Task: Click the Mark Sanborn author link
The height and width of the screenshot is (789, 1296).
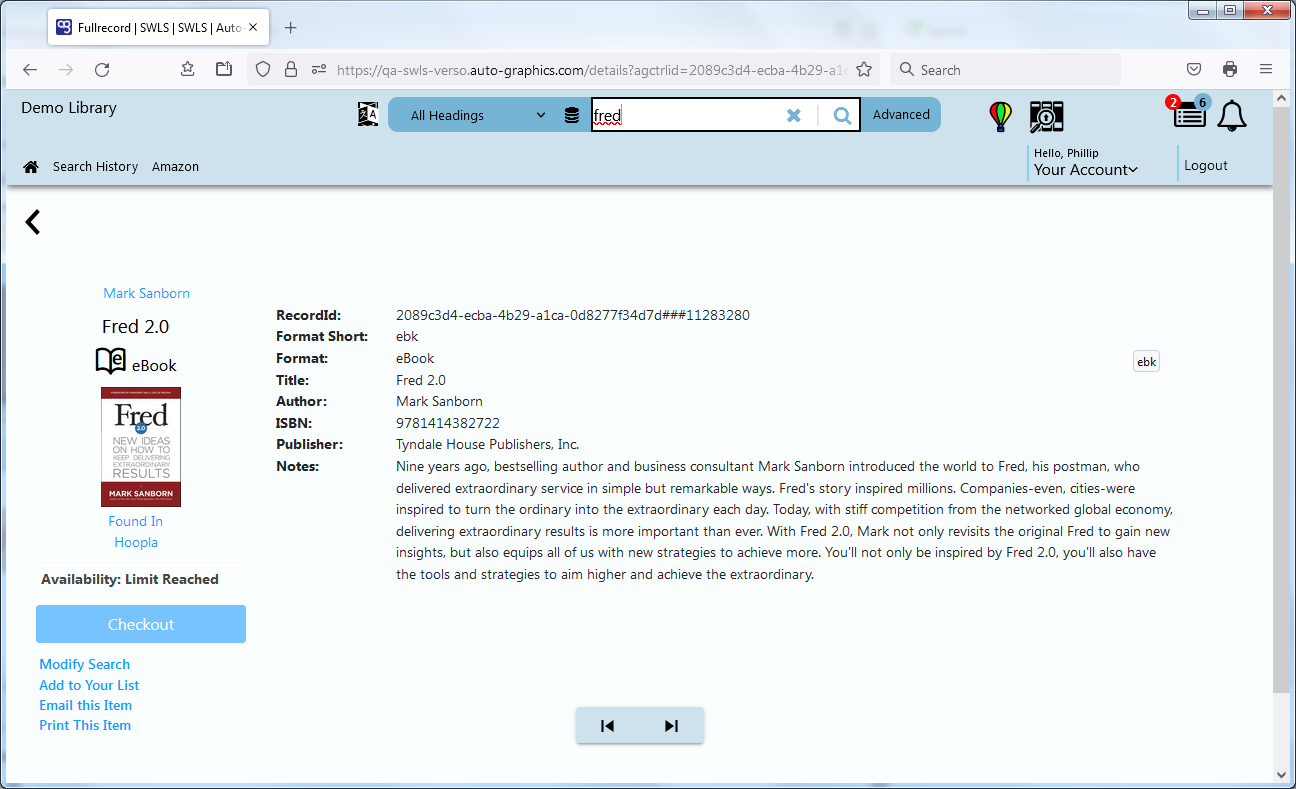Action: (146, 293)
